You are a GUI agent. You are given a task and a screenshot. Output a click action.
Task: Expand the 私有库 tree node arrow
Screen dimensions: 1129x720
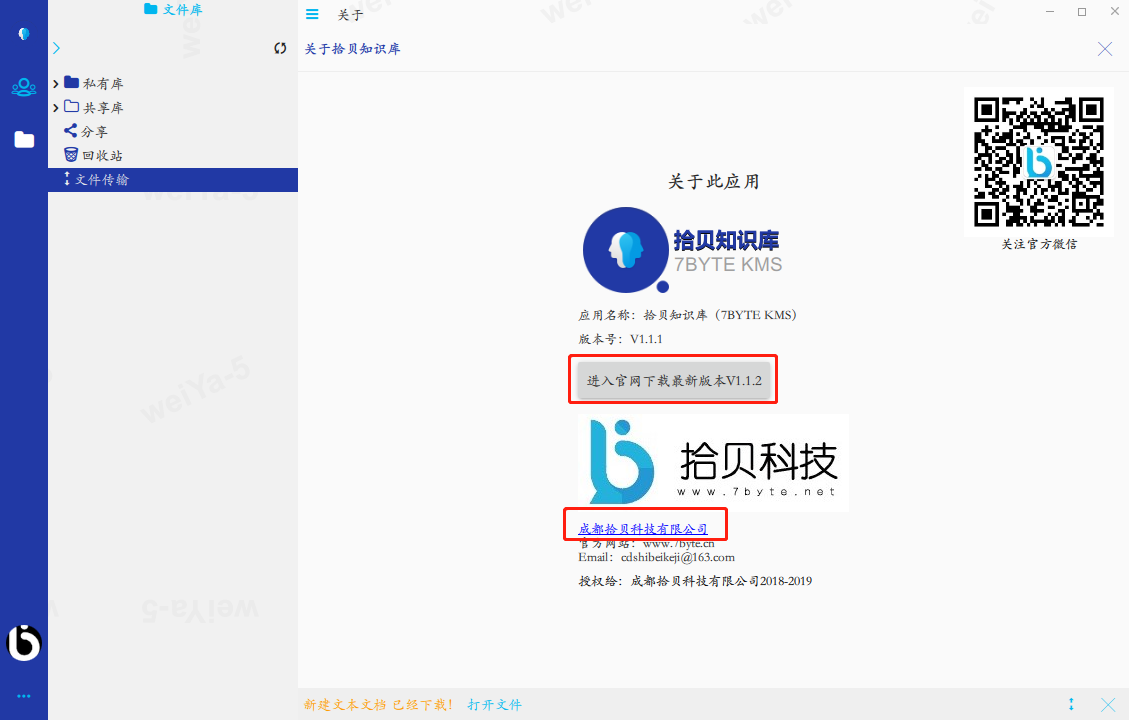55,84
